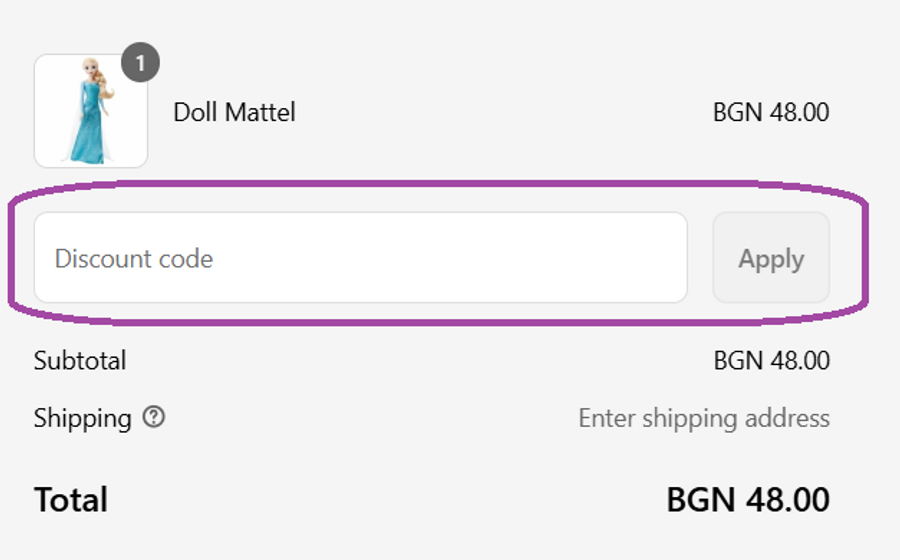Click the bold Total label
This screenshot has height=560, width=900.
click(70, 499)
